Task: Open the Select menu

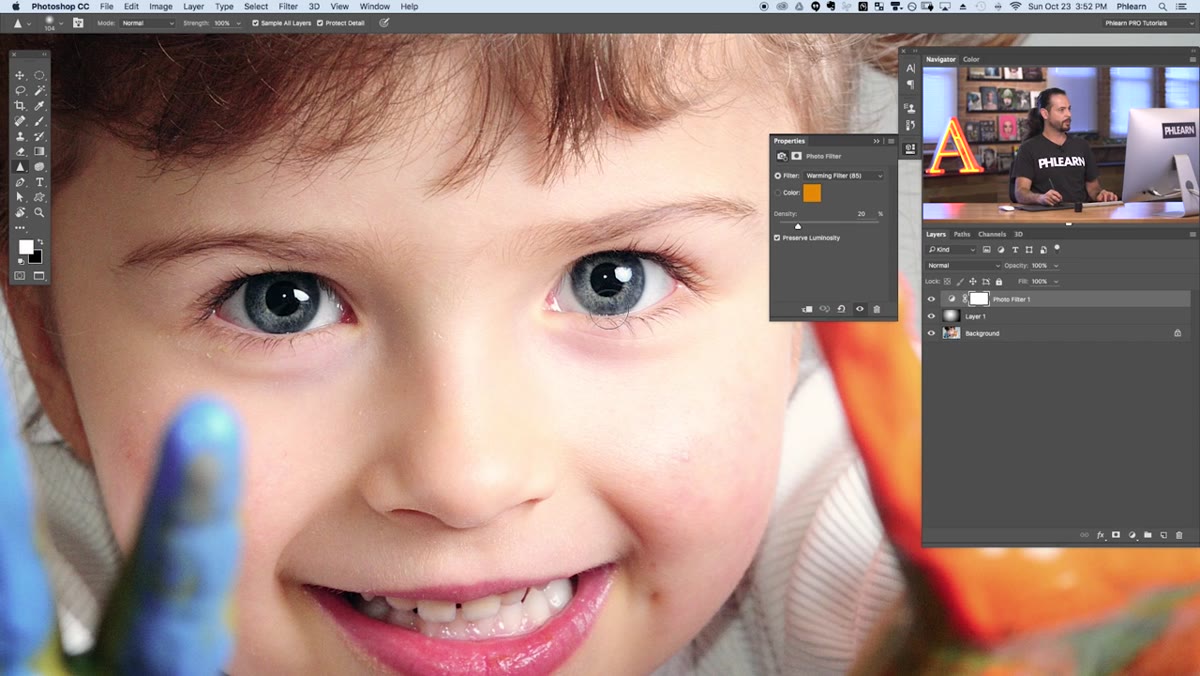Action: [256, 6]
